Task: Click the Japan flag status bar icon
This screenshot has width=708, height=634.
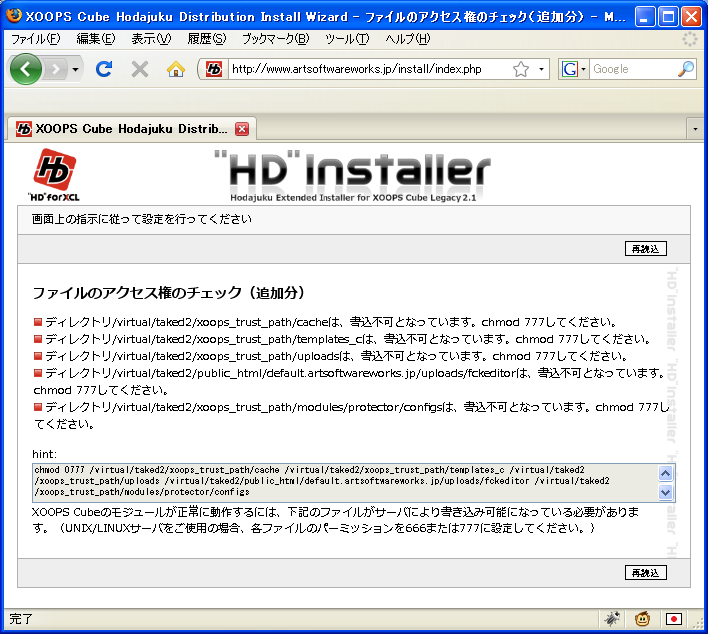Action: pyautogui.click(x=675, y=619)
